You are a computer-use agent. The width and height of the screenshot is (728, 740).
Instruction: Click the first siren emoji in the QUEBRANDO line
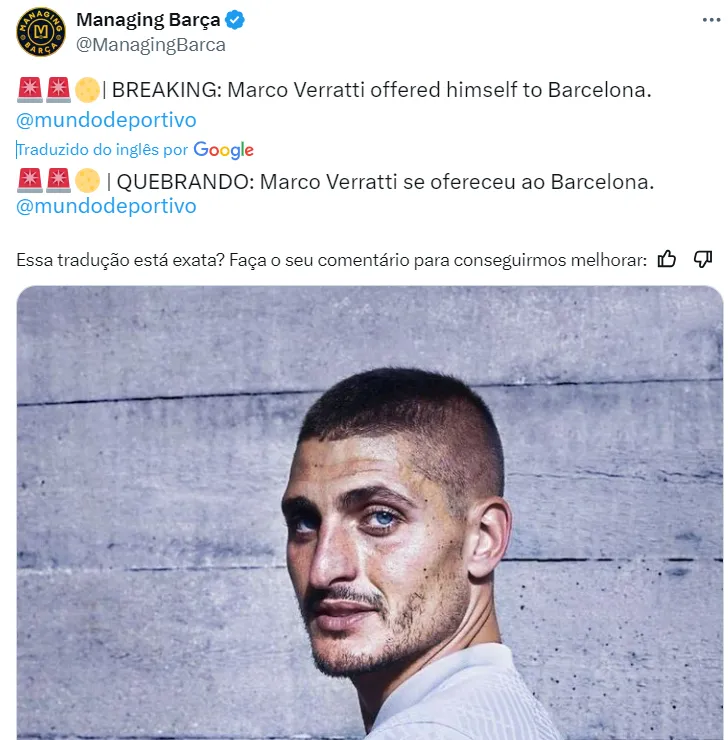(x=30, y=181)
